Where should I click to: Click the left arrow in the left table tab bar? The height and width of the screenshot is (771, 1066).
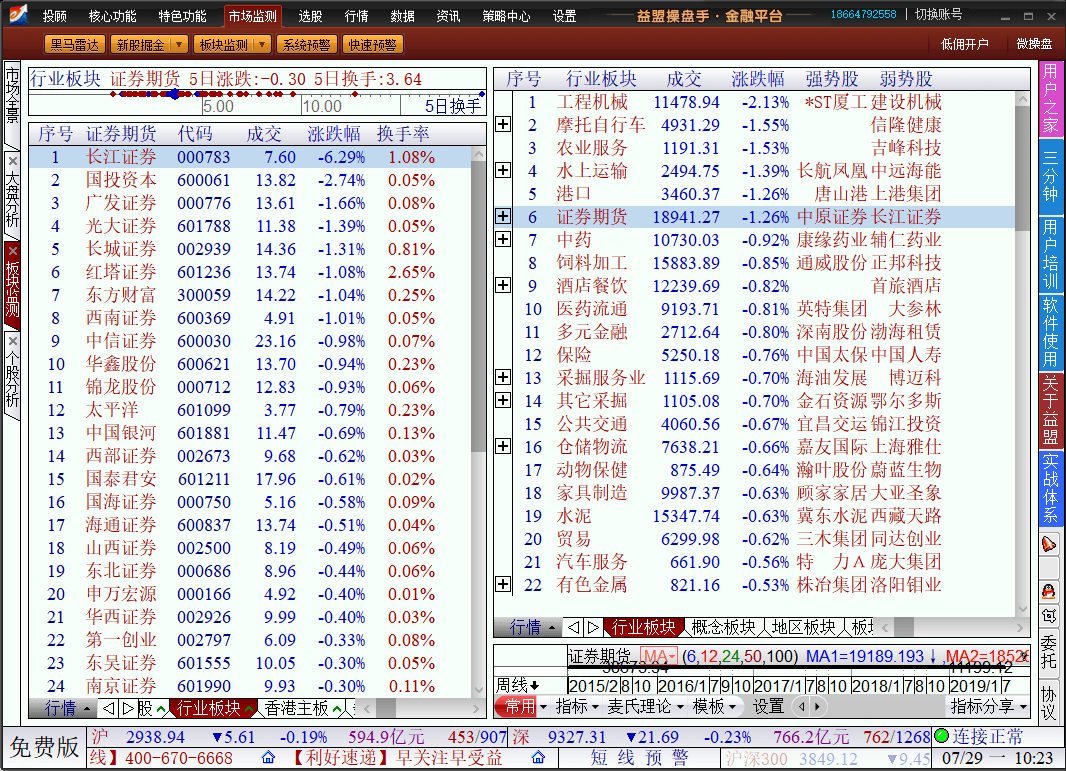click(x=108, y=708)
